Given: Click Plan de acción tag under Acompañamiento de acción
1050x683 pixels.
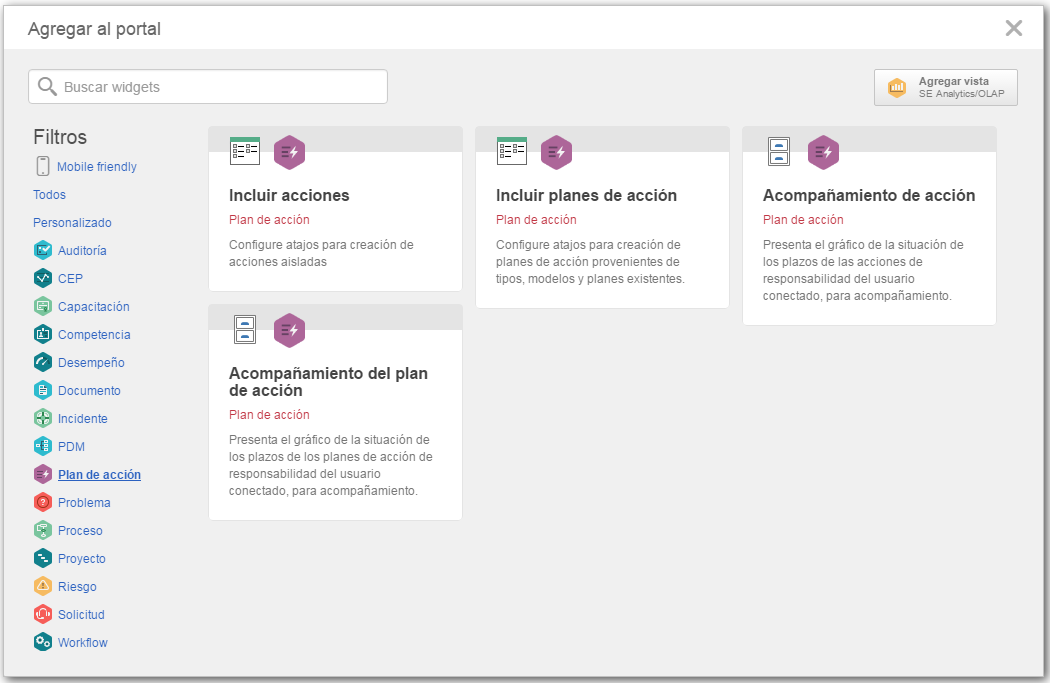Looking at the screenshot, I should 803,220.
